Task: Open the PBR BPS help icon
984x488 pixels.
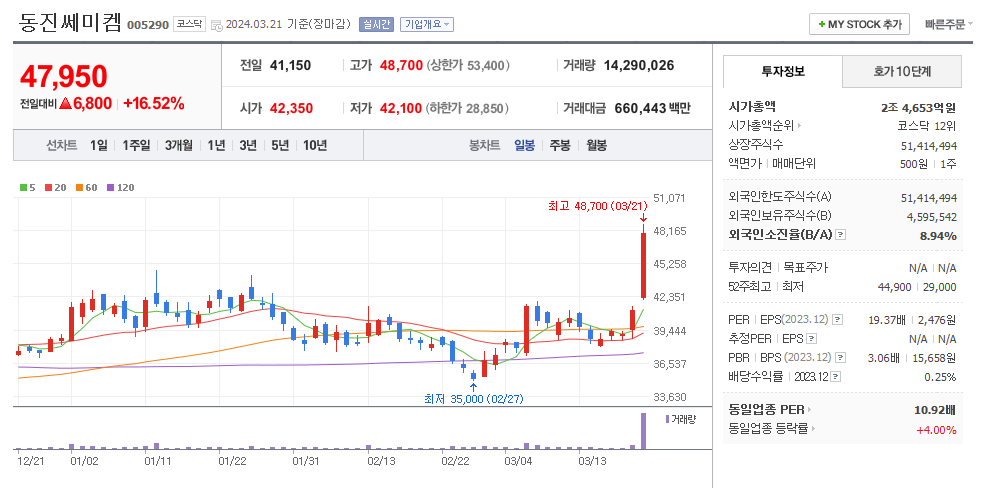Action: click(840, 358)
